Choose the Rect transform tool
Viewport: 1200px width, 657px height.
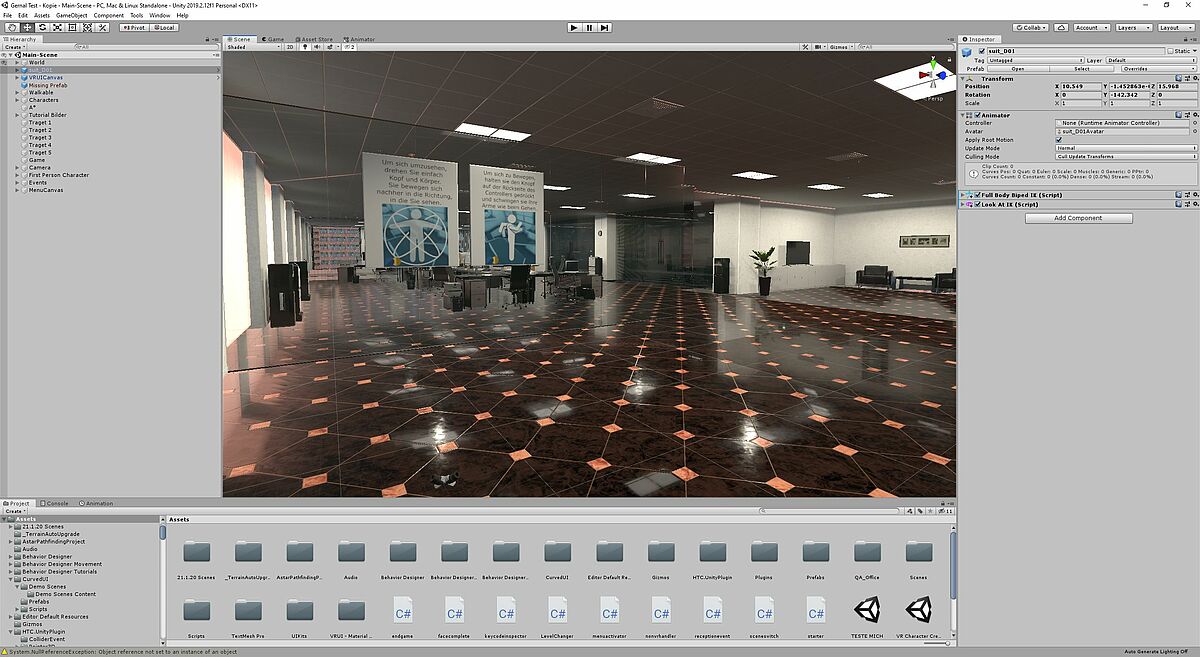72,28
